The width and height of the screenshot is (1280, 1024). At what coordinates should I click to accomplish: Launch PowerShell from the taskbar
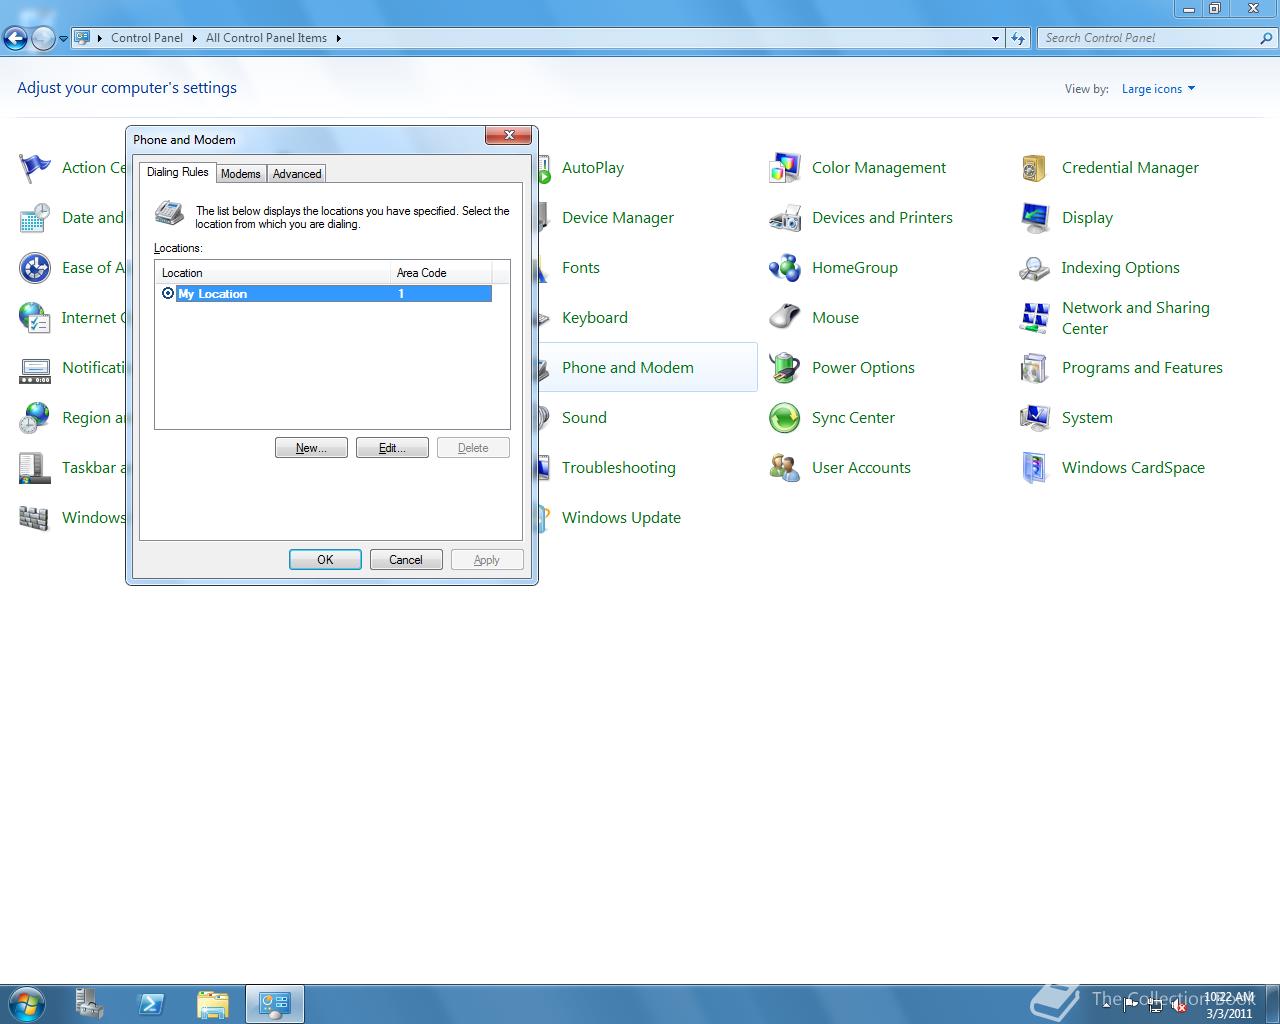pos(151,1004)
